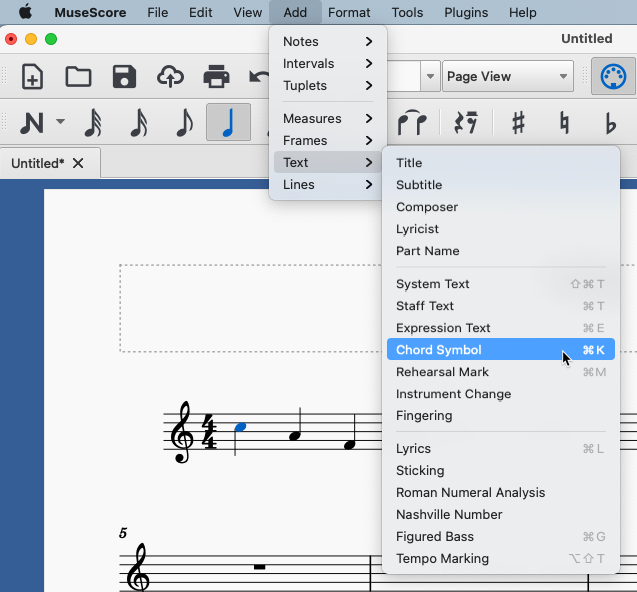Open note input mode dropdown arrow
637x592 pixels.
(x=60, y=121)
